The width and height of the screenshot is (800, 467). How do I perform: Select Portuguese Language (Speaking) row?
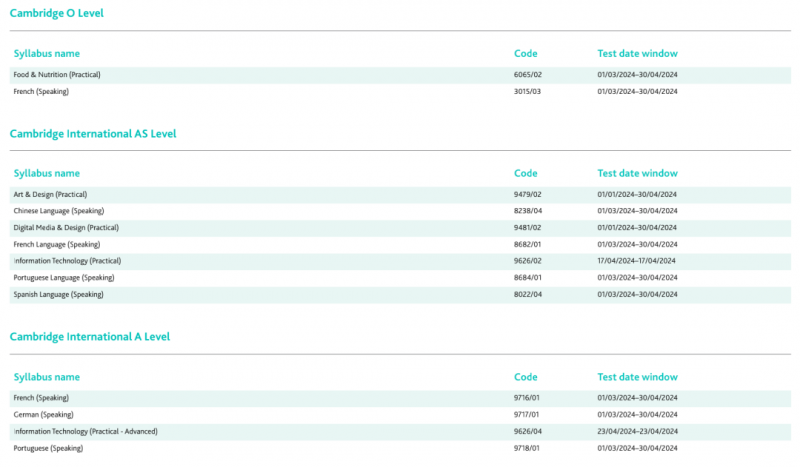pyautogui.click(x=400, y=278)
